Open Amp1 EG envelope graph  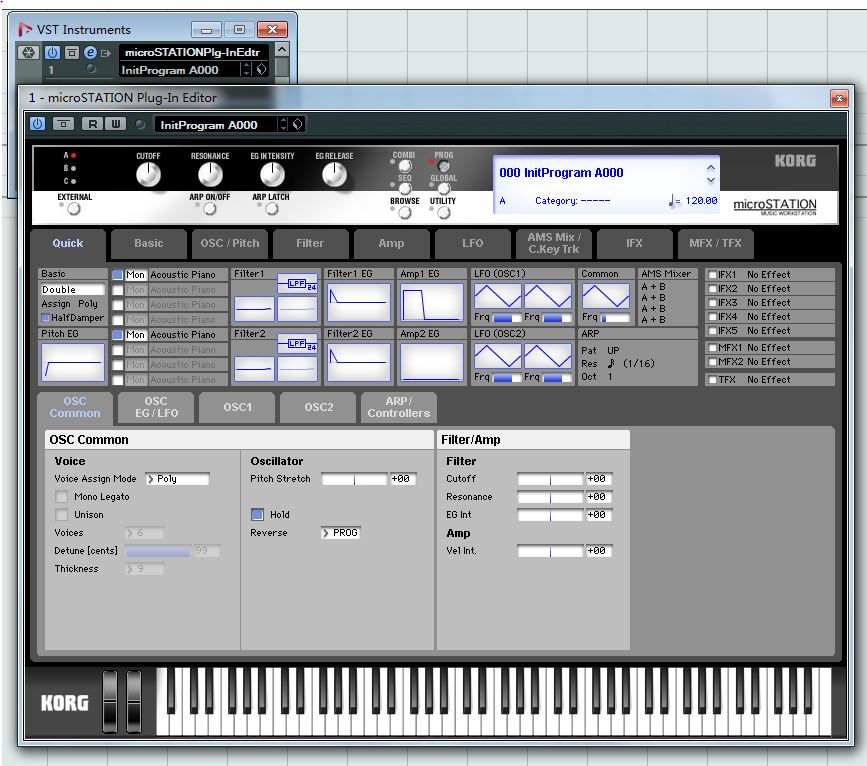pos(432,302)
